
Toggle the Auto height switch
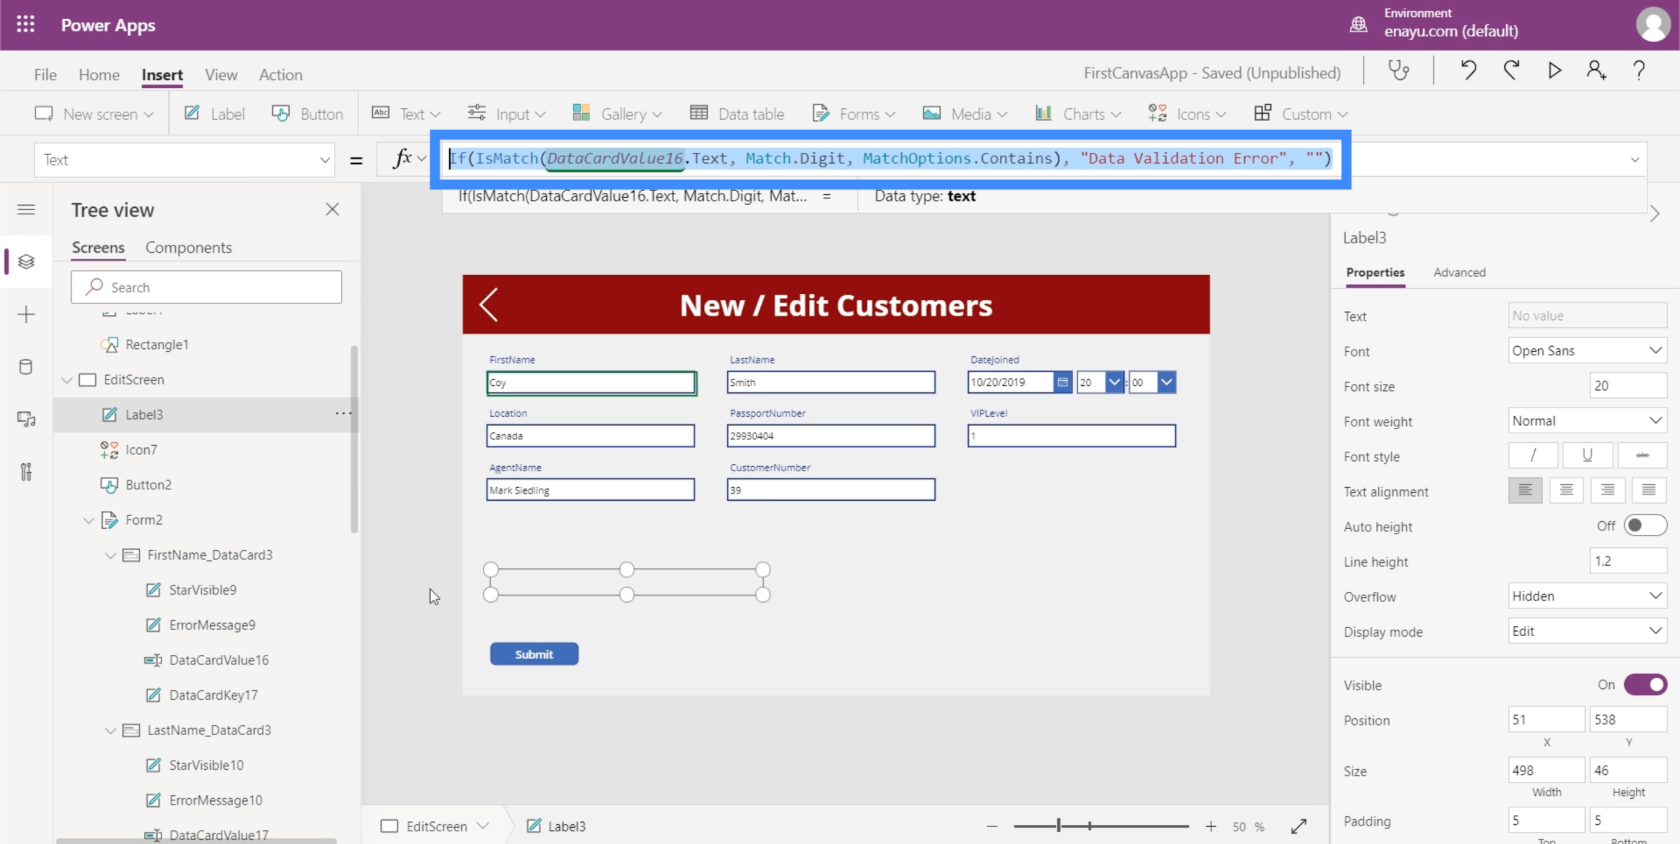point(1645,526)
